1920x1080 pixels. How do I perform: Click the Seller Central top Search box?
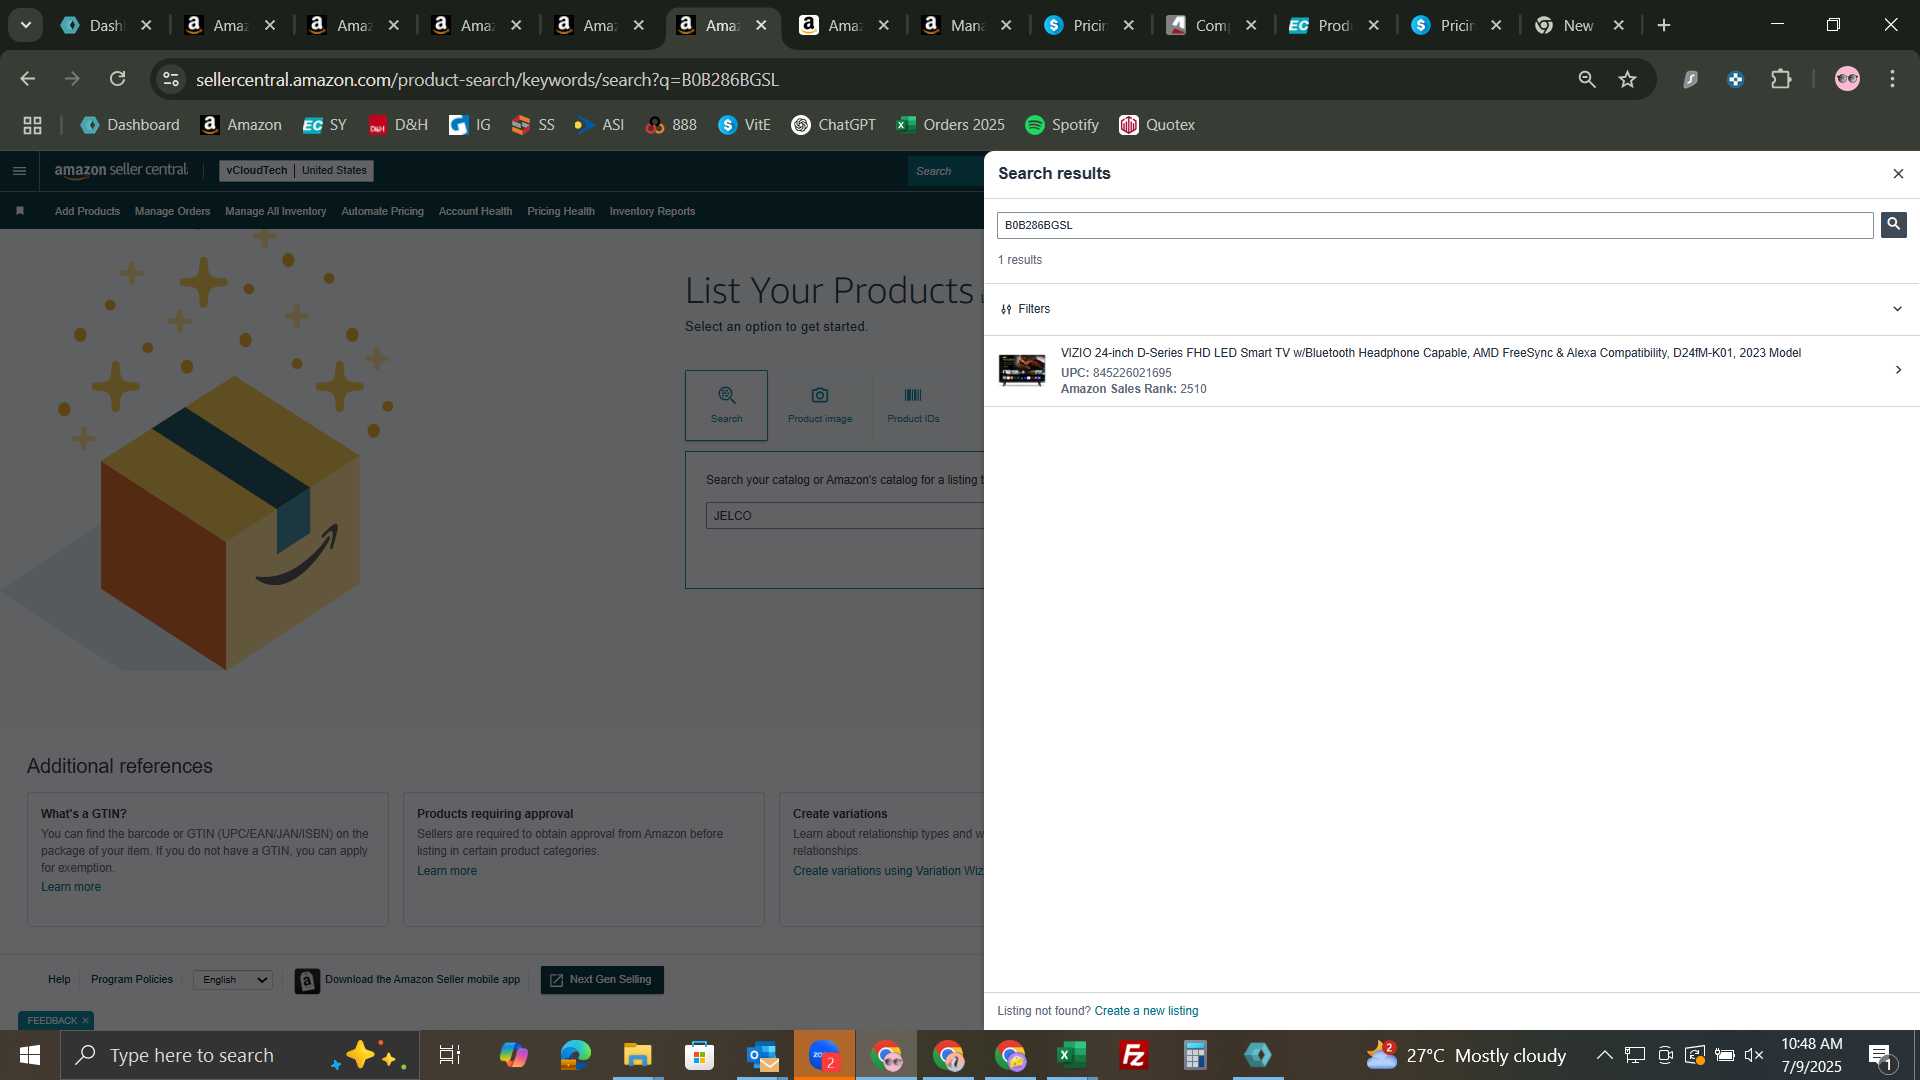pyautogui.click(x=945, y=171)
